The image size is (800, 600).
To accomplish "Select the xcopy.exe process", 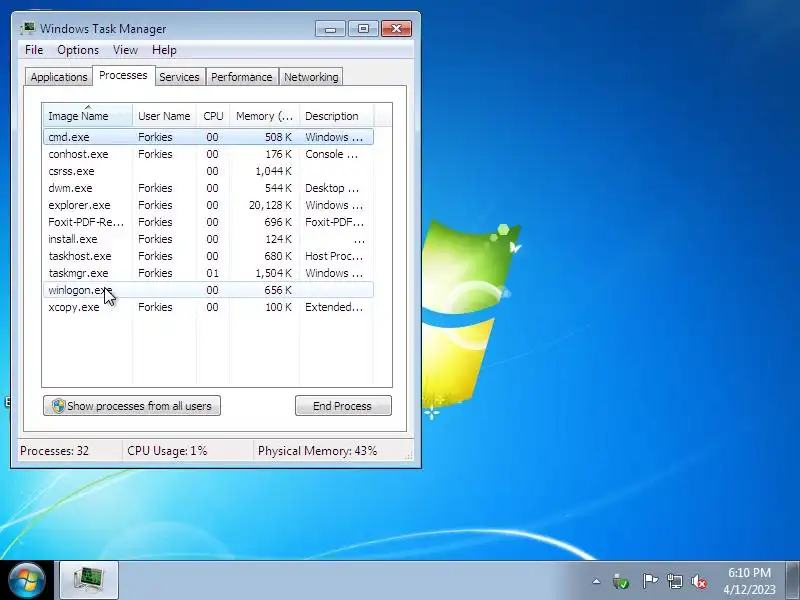I will tap(208, 307).
